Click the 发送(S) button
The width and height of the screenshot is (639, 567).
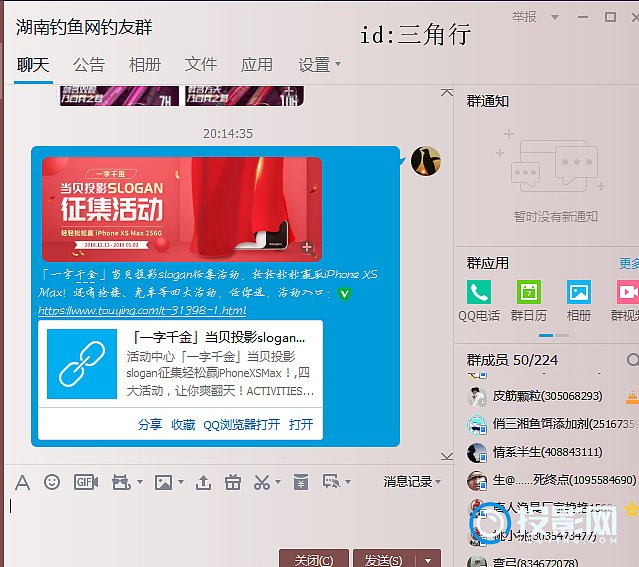tap(383, 559)
